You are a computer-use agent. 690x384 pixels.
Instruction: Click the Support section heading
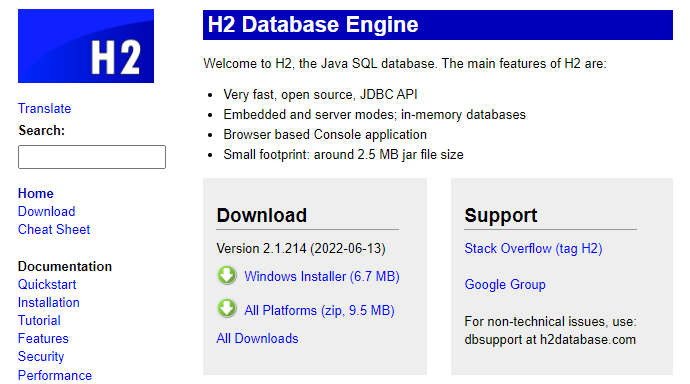[501, 216]
